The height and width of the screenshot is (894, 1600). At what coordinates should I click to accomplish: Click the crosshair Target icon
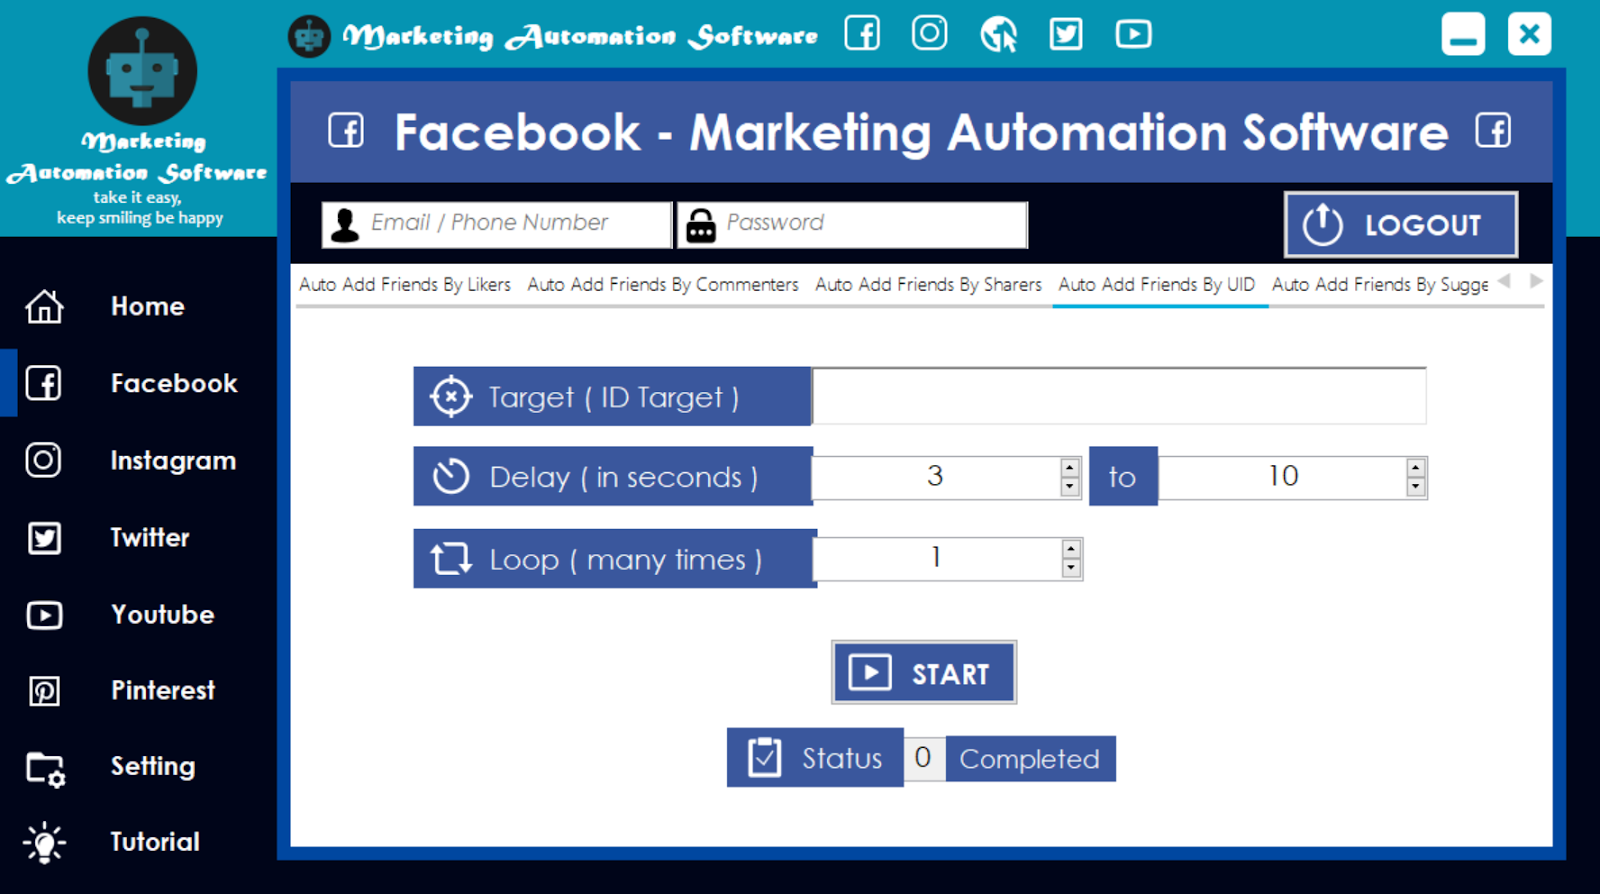pos(451,397)
